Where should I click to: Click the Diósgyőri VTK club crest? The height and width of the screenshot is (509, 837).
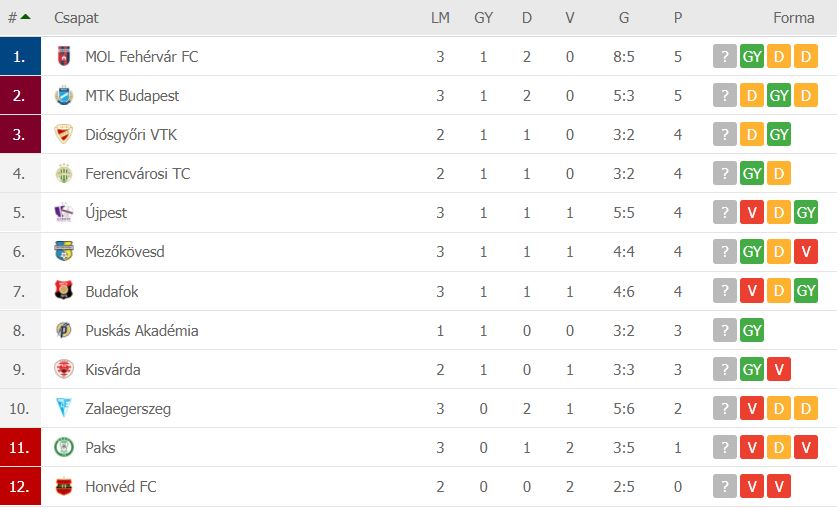pyautogui.click(x=64, y=134)
